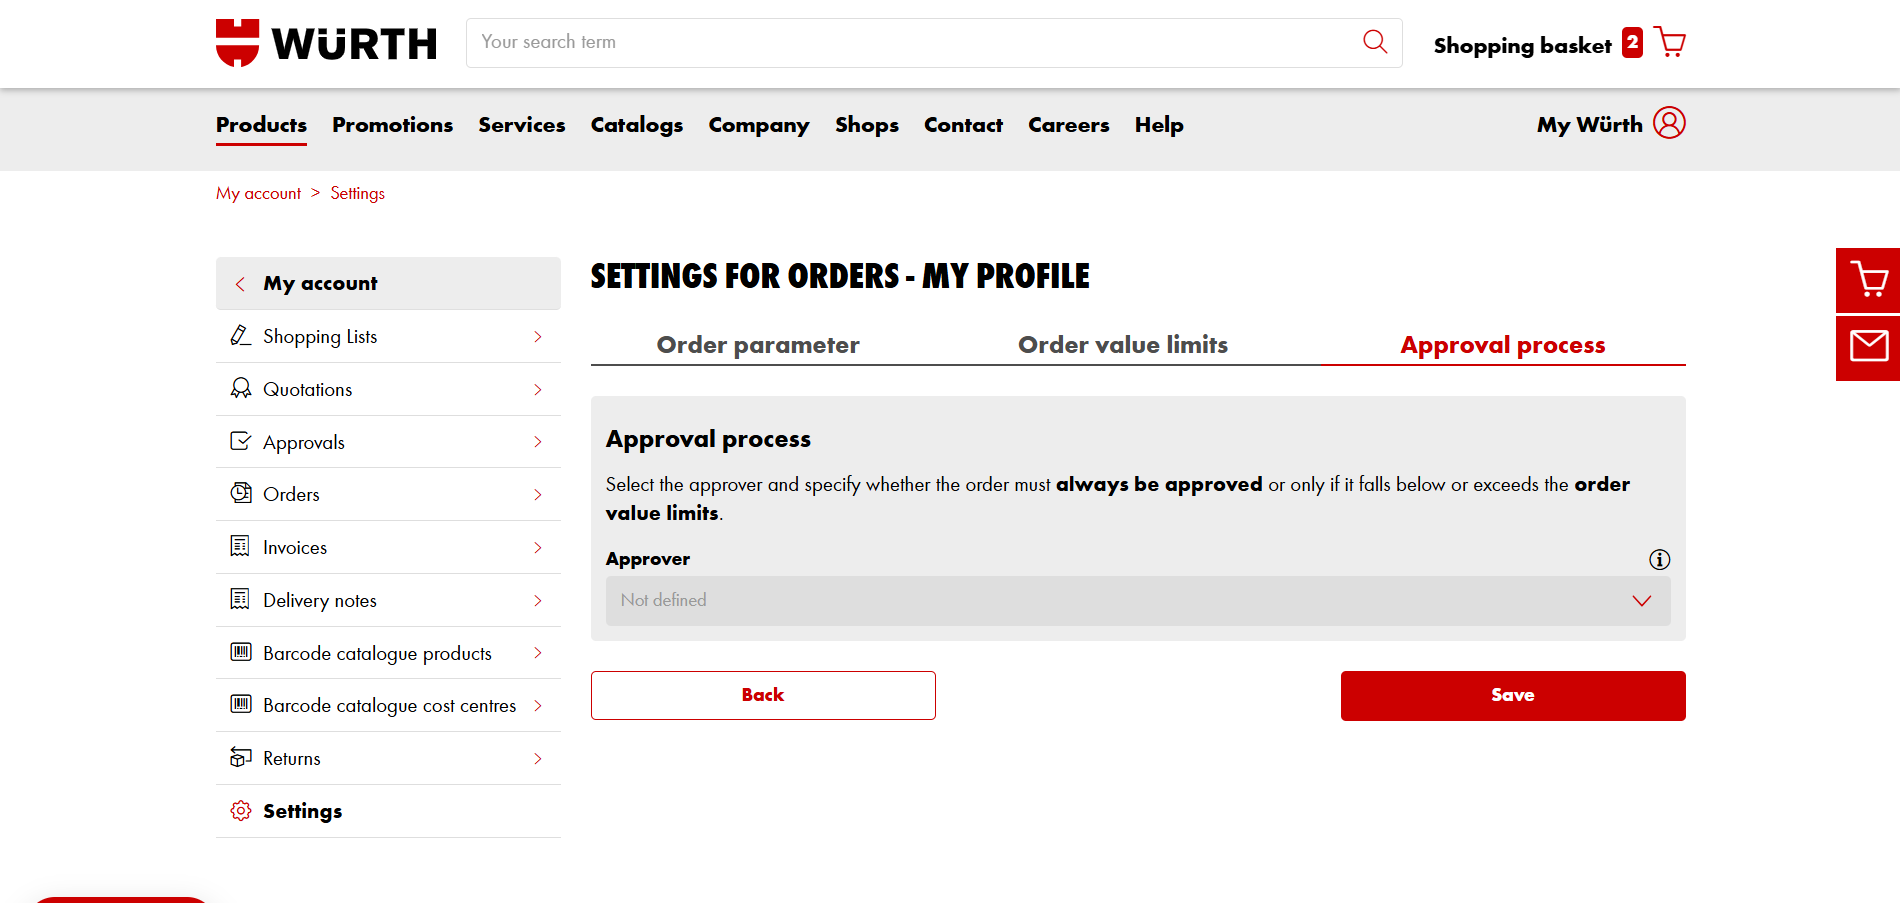Click the Settings gear icon in sidebar
This screenshot has width=1900, height=903.
point(241,811)
